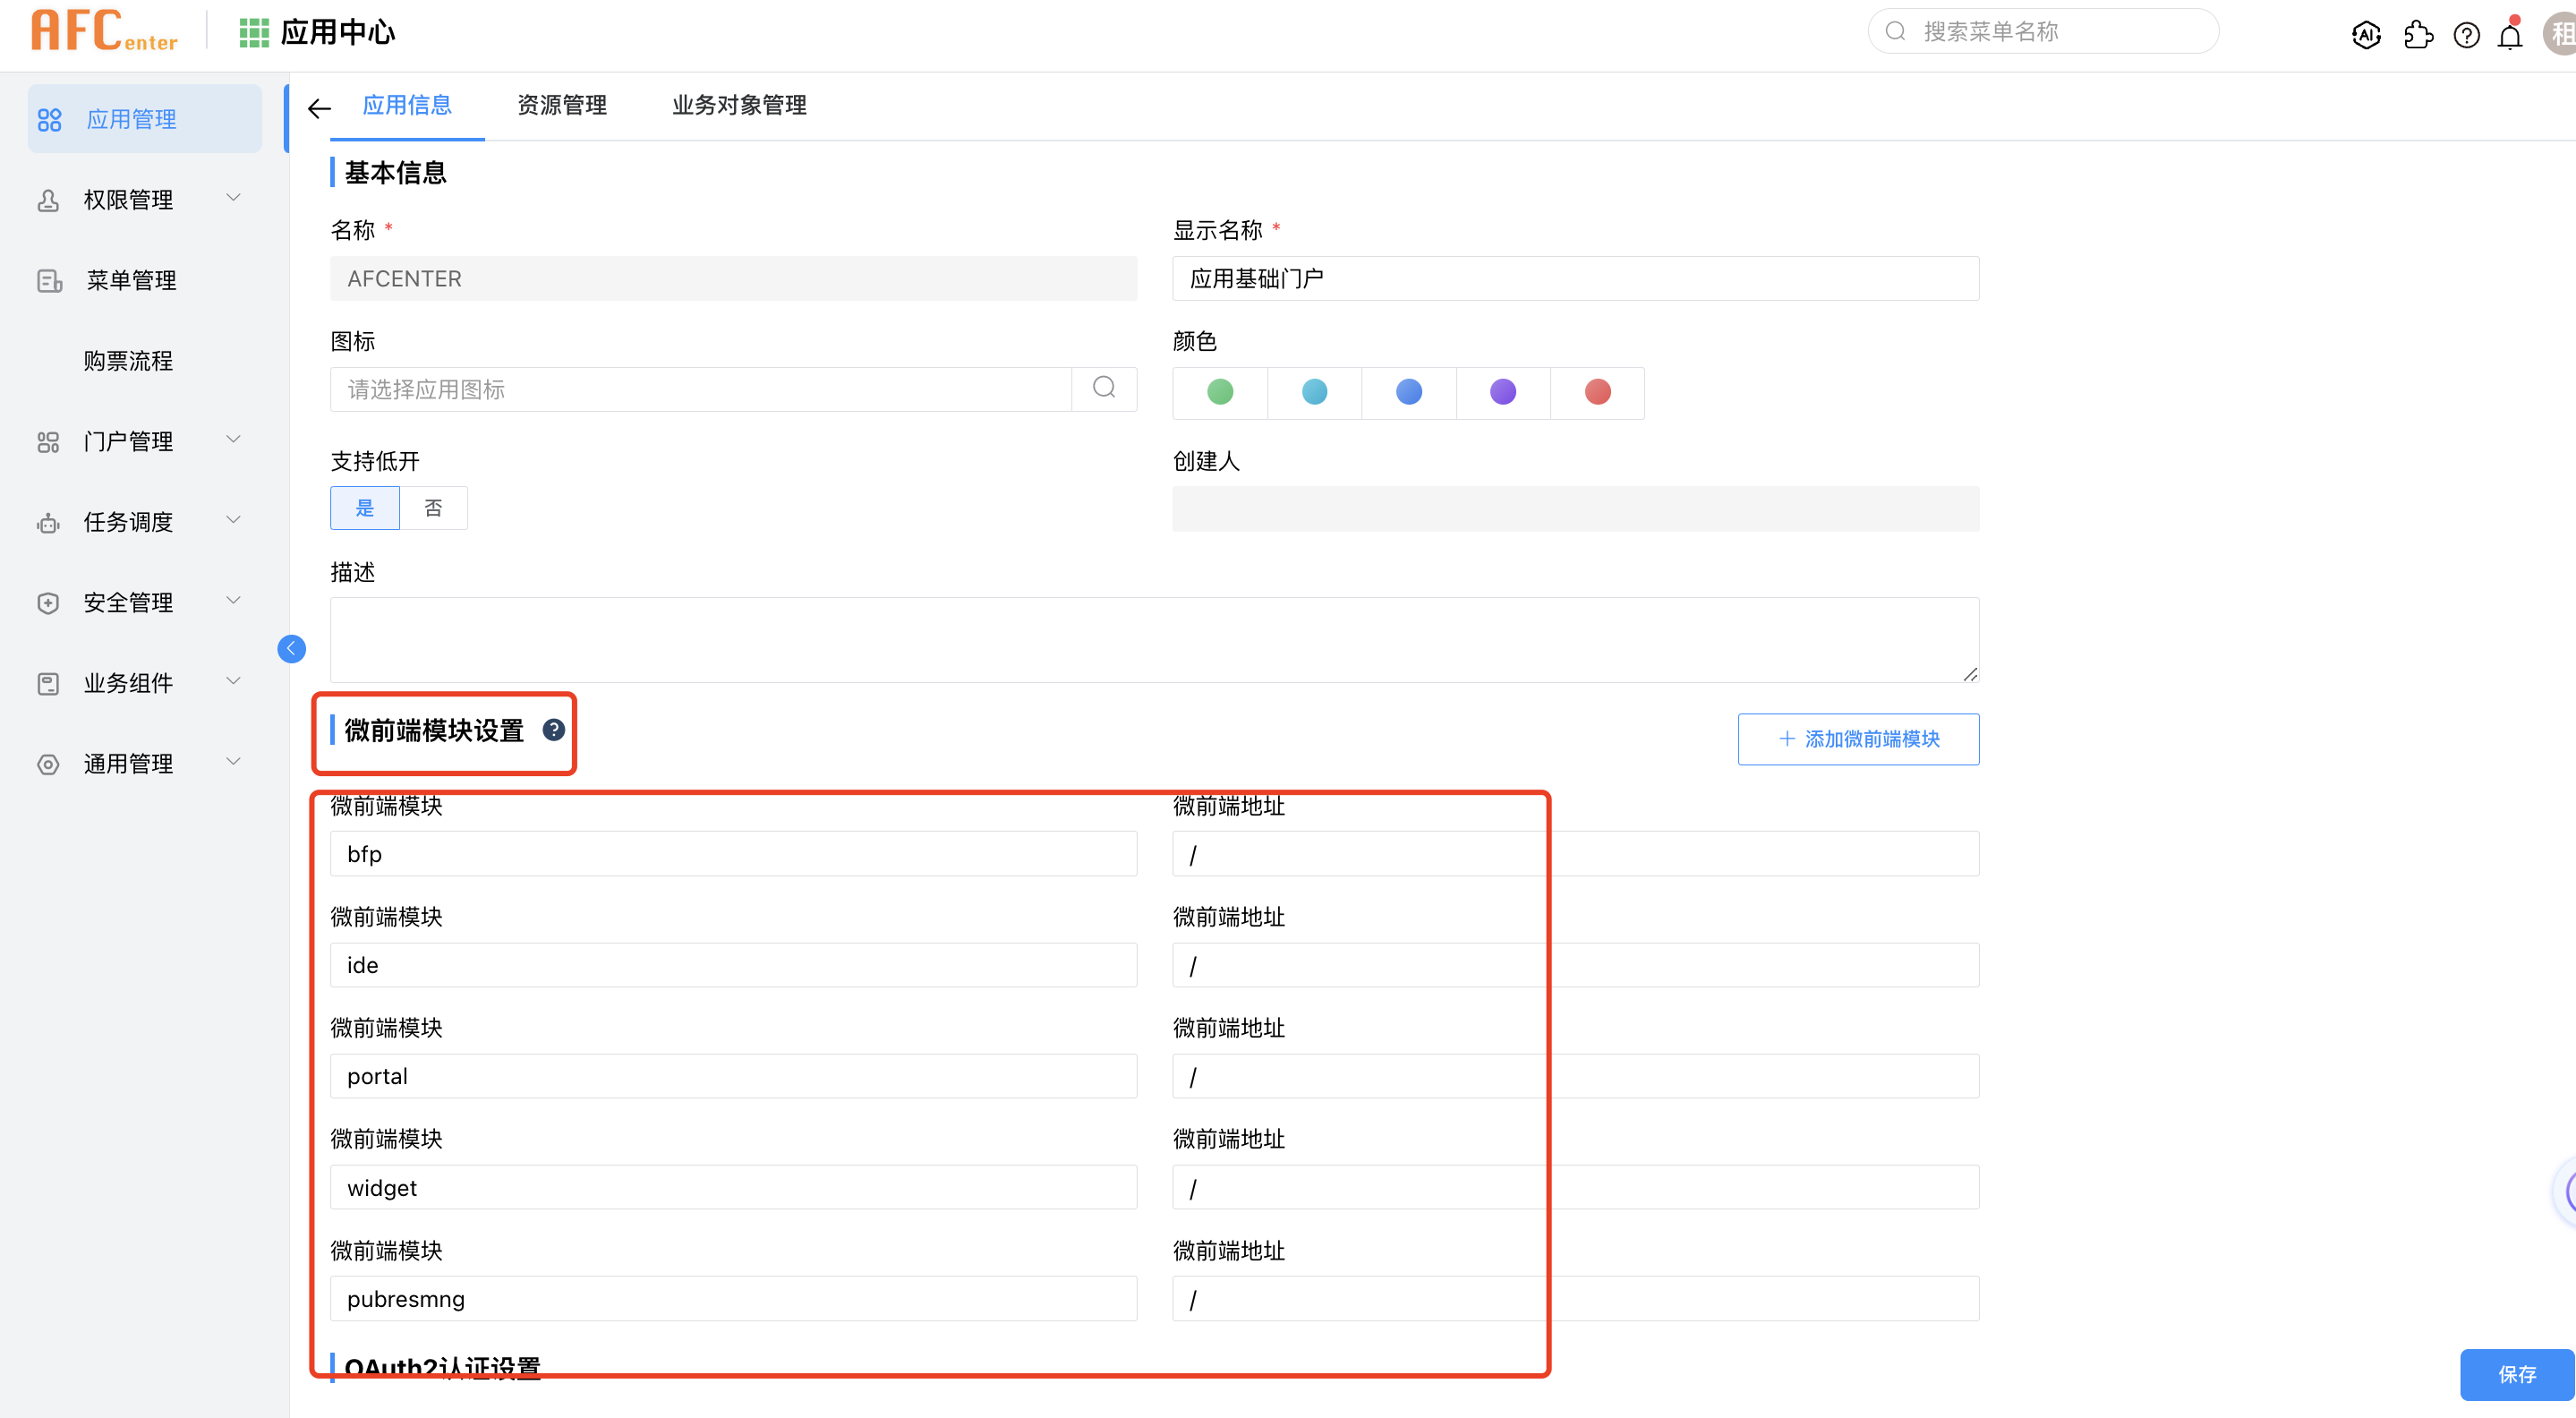The image size is (2576, 1418).
Task: Switch to the 业务对象管理 tab
Action: 739,105
